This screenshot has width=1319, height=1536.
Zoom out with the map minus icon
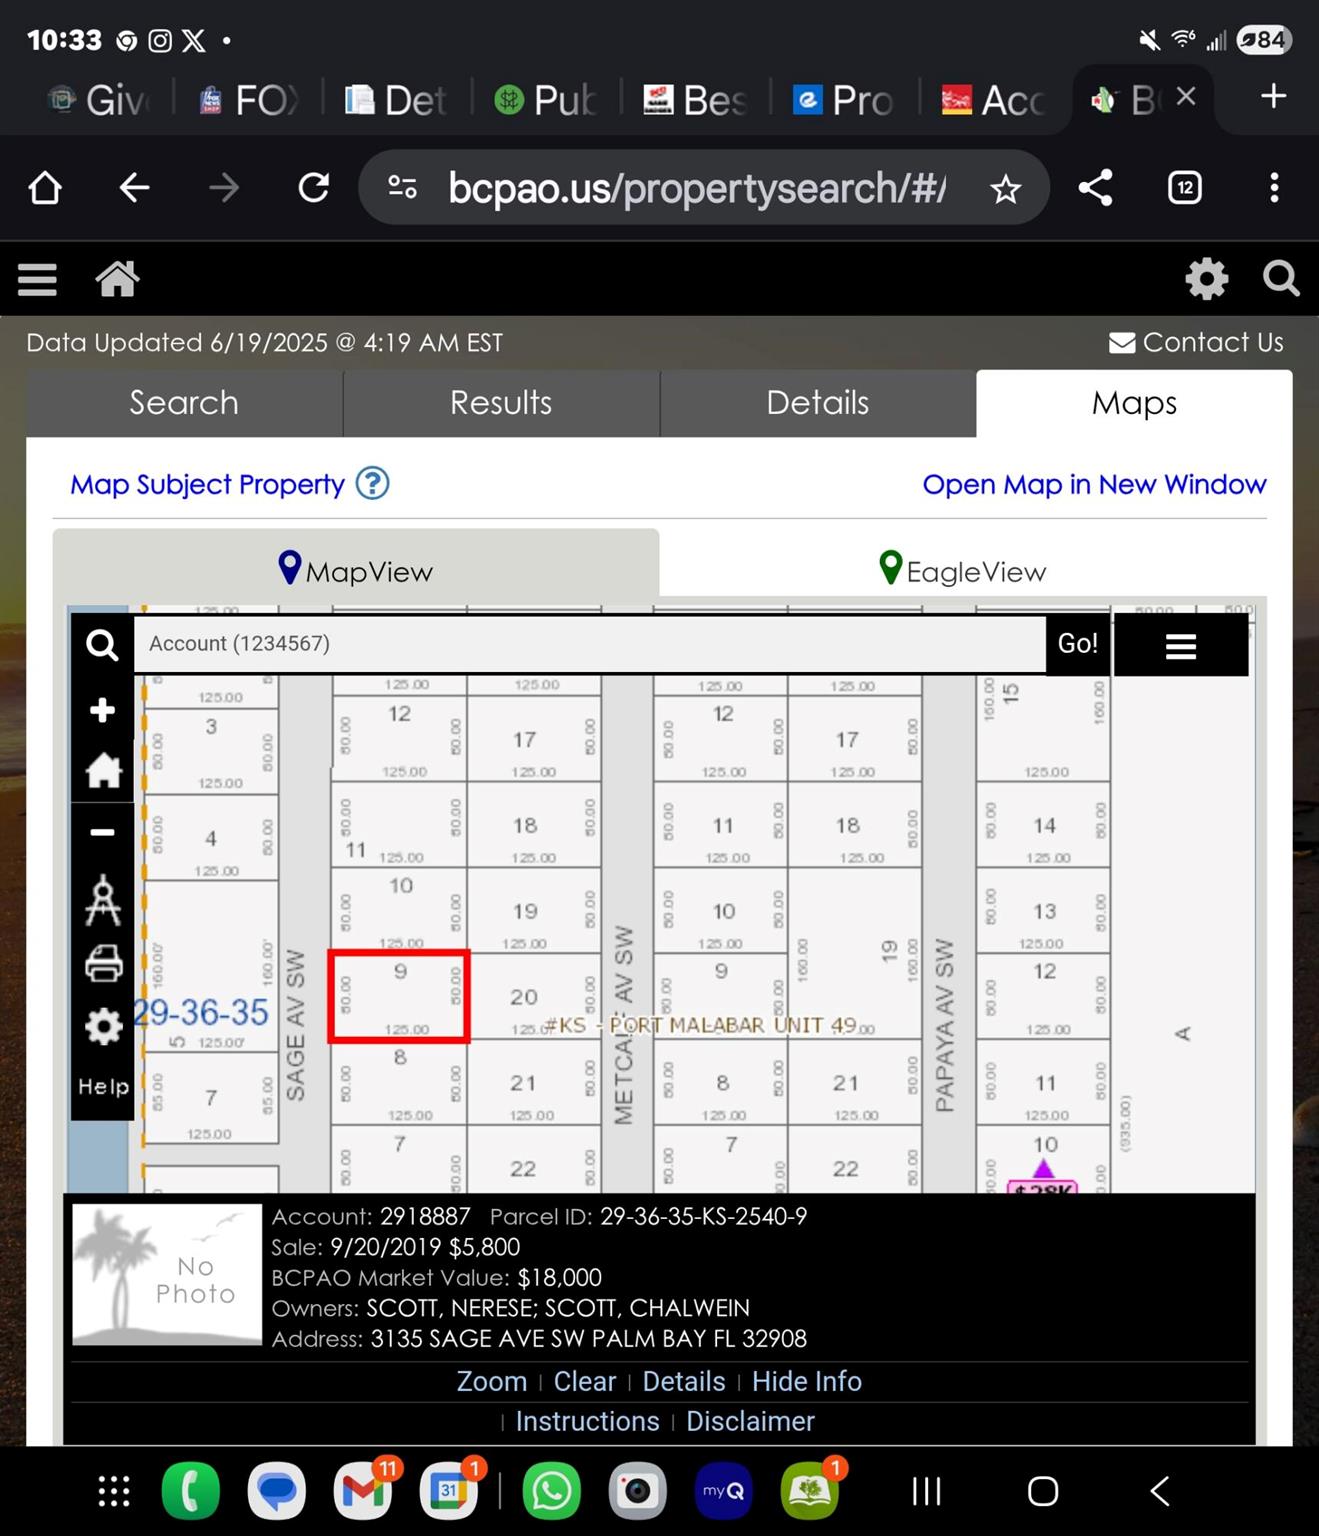click(102, 832)
